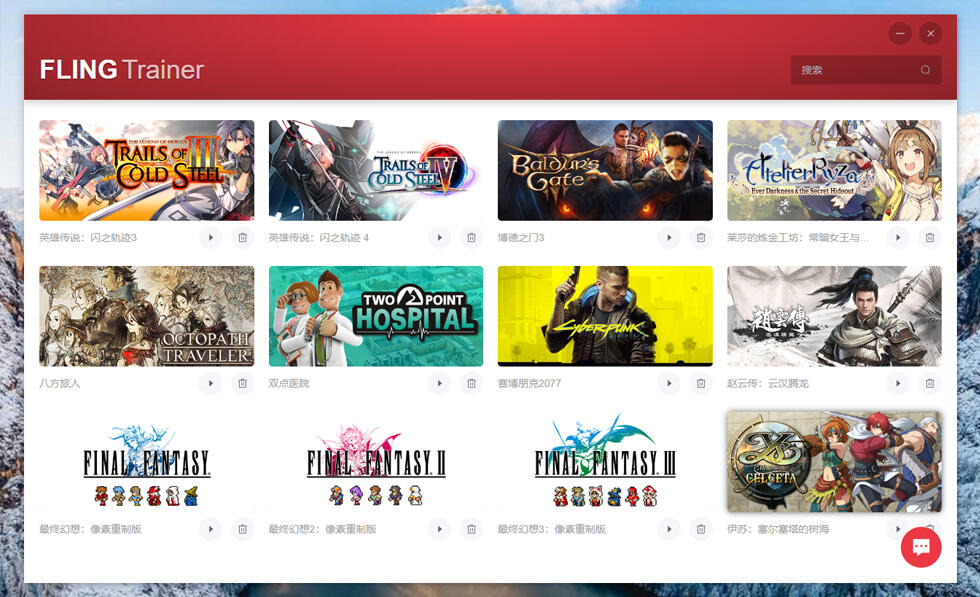This screenshot has height=597, width=980.
Task: Remove 莱莎的炼金工坊 trainer with trash icon
Action: click(x=930, y=237)
